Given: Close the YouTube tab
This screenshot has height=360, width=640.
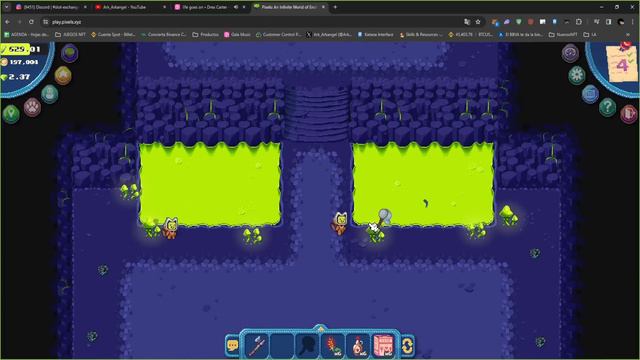Looking at the screenshot, I should (164, 7).
